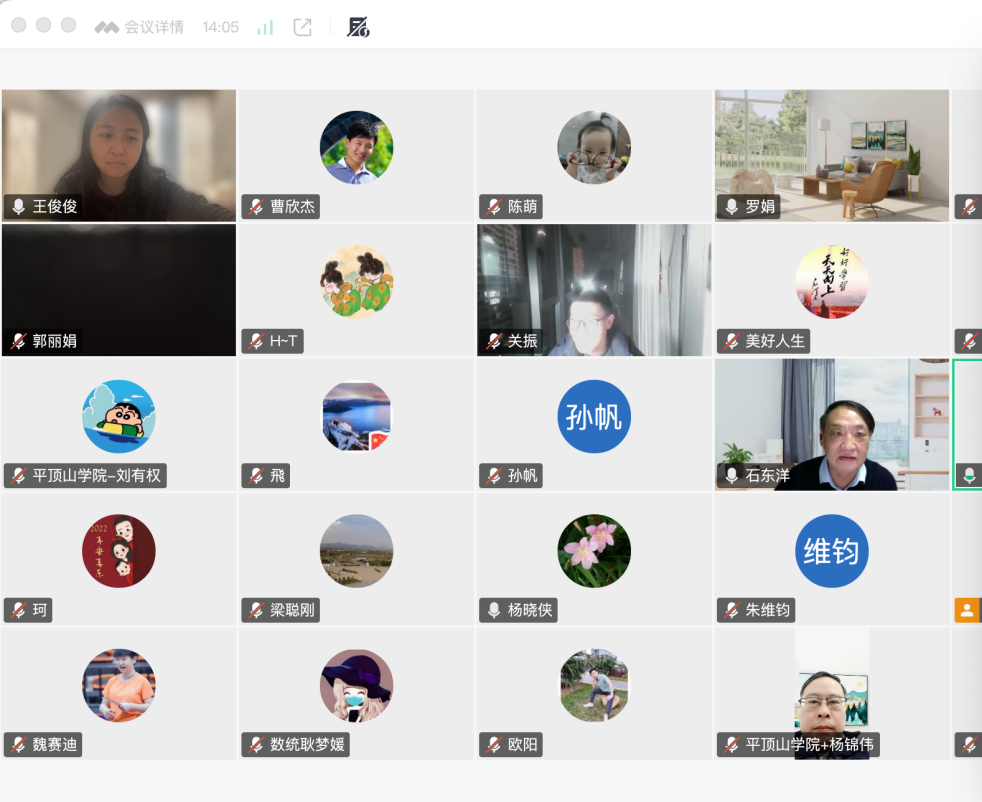Click the microphone icon beside 石东洋
Viewport: 982px width, 802px height.
pos(731,476)
